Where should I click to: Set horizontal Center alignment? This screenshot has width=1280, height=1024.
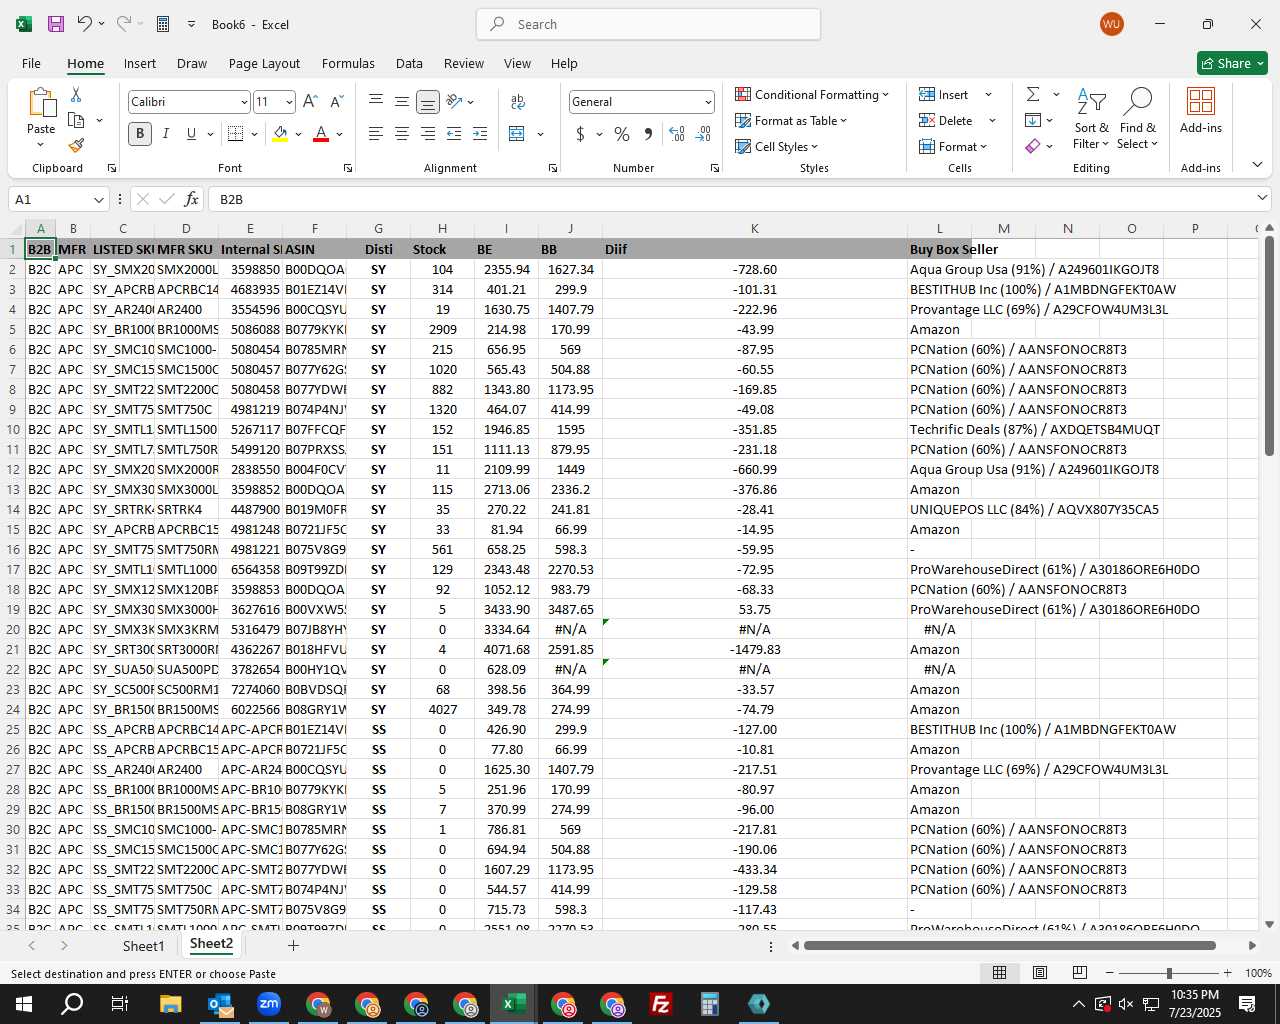[402, 134]
